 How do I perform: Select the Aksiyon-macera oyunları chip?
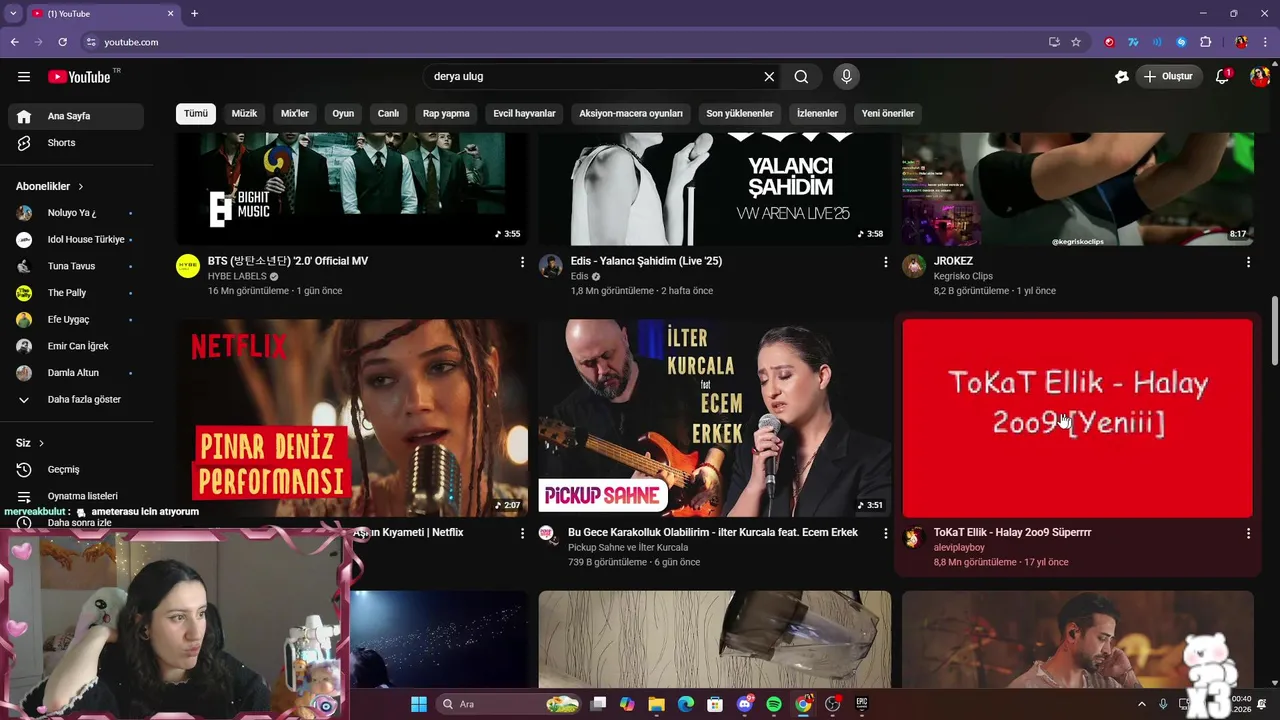coord(631,113)
